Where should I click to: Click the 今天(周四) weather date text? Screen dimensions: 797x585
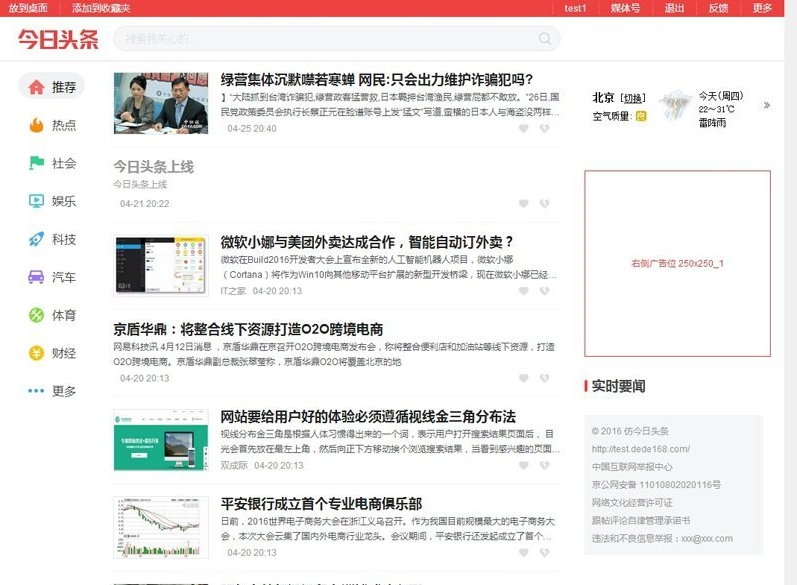point(721,96)
